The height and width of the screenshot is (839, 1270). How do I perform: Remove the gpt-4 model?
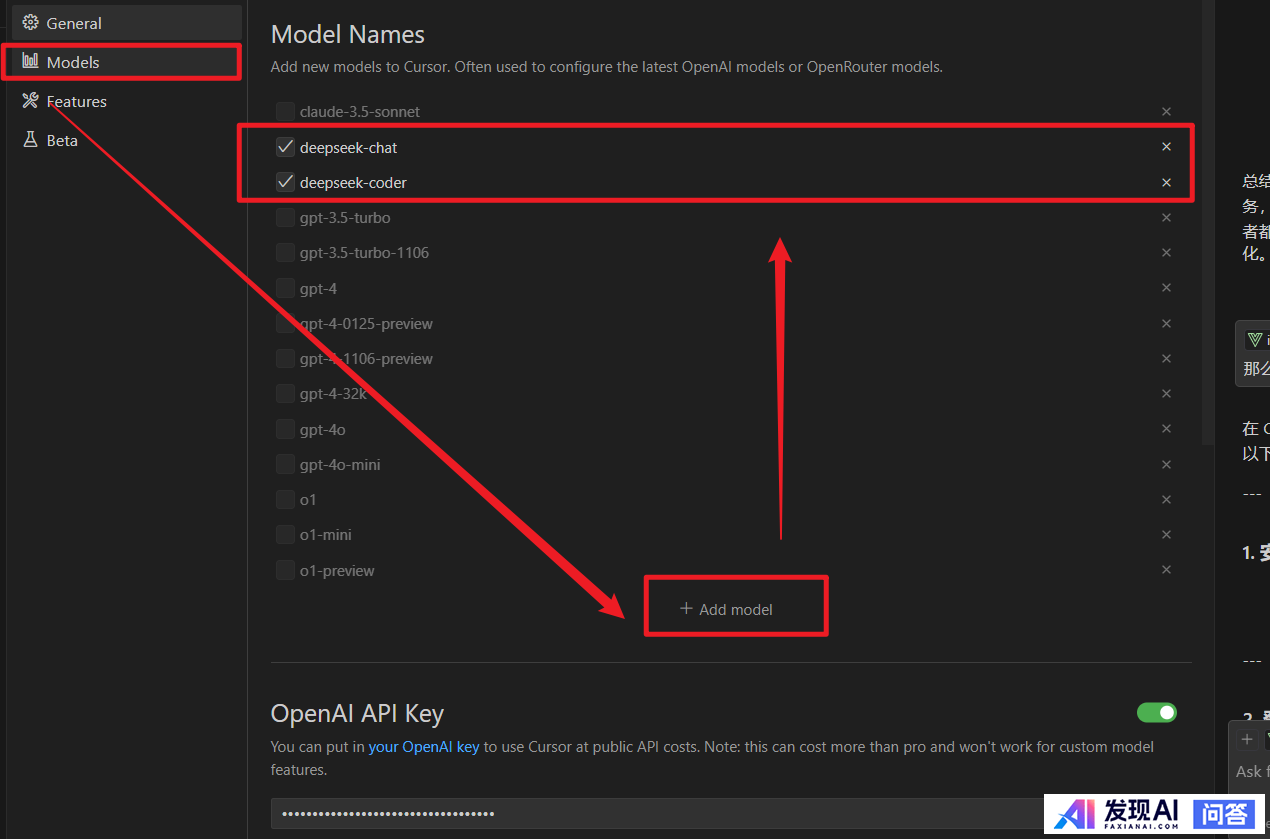(1166, 287)
